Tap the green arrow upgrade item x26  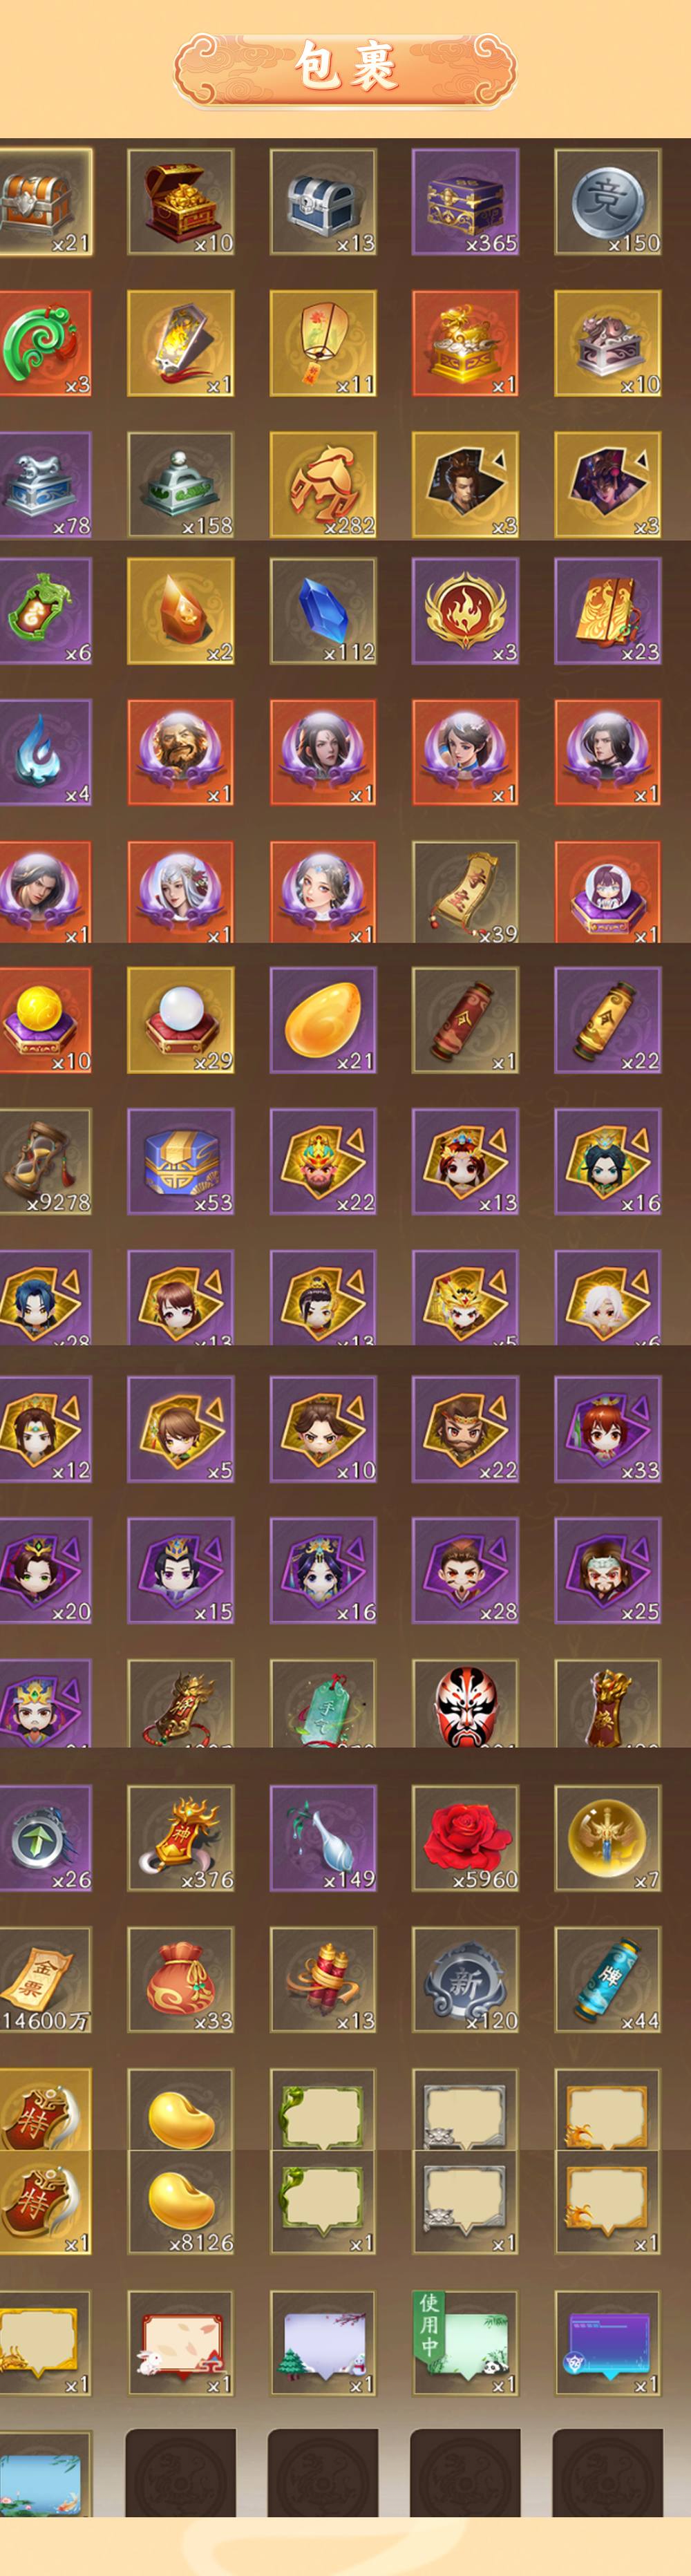click(45, 1838)
